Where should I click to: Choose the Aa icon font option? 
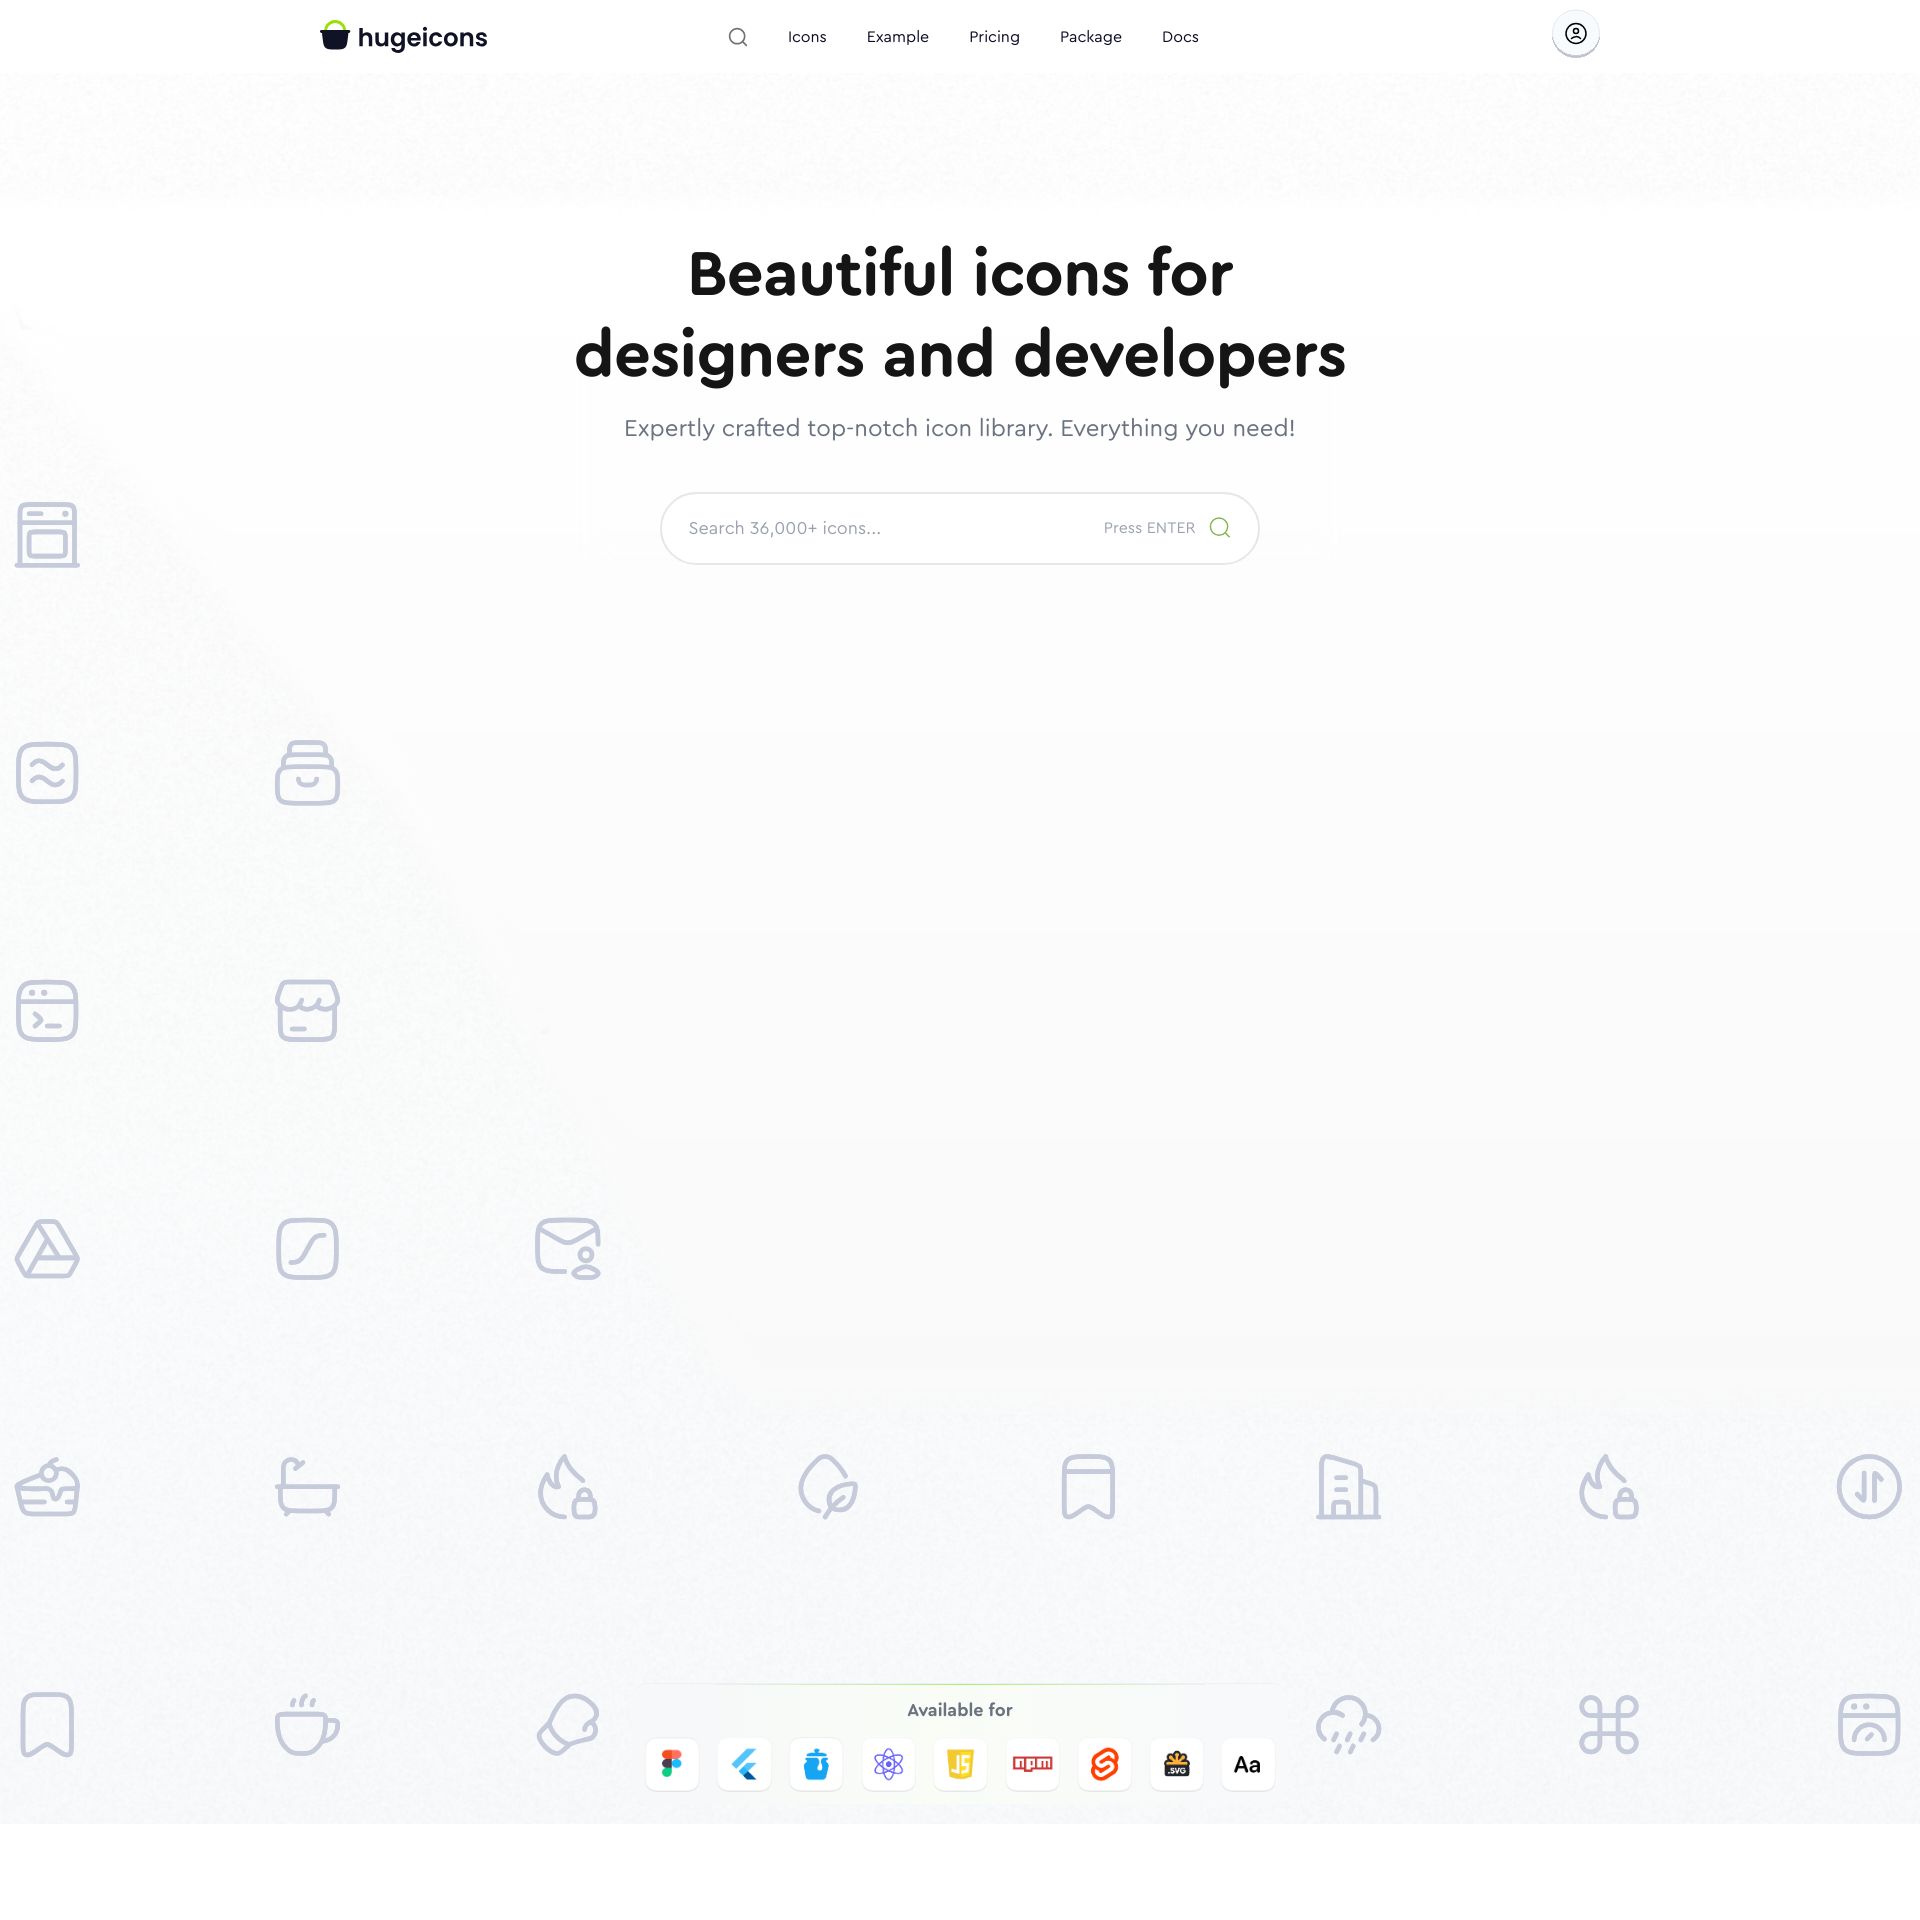pyautogui.click(x=1248, y=1764)
